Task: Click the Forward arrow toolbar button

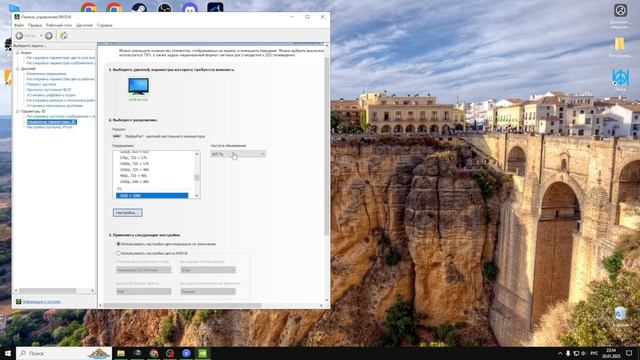Action: (49, 36)
